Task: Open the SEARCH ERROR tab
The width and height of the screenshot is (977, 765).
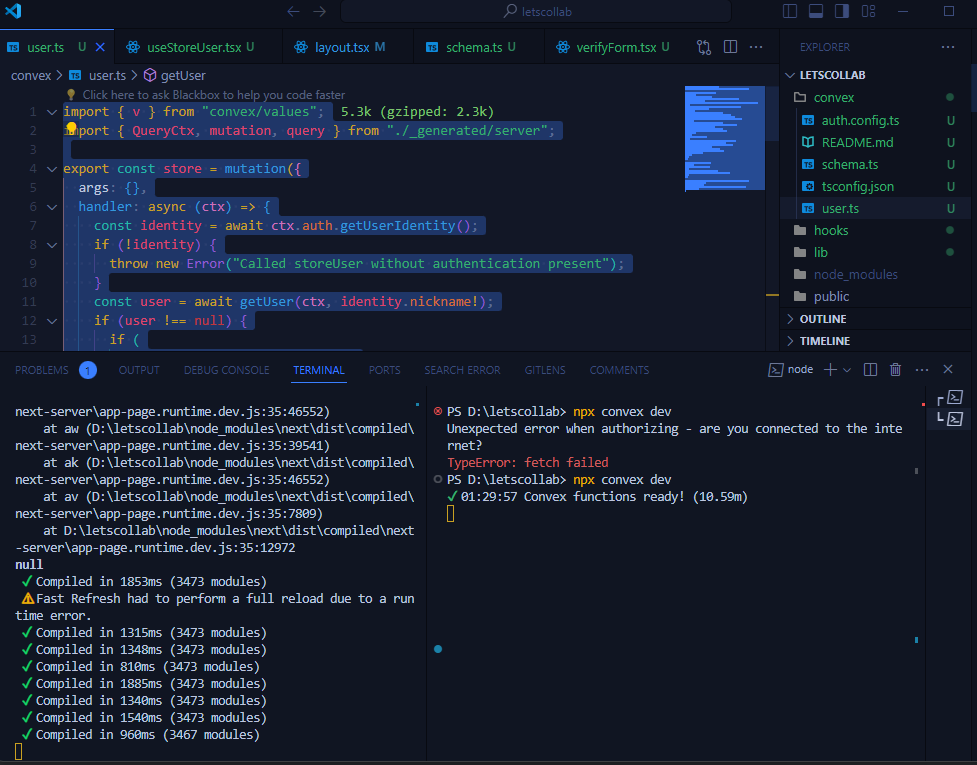Action: pyautogui.click(x=462, y=370)
